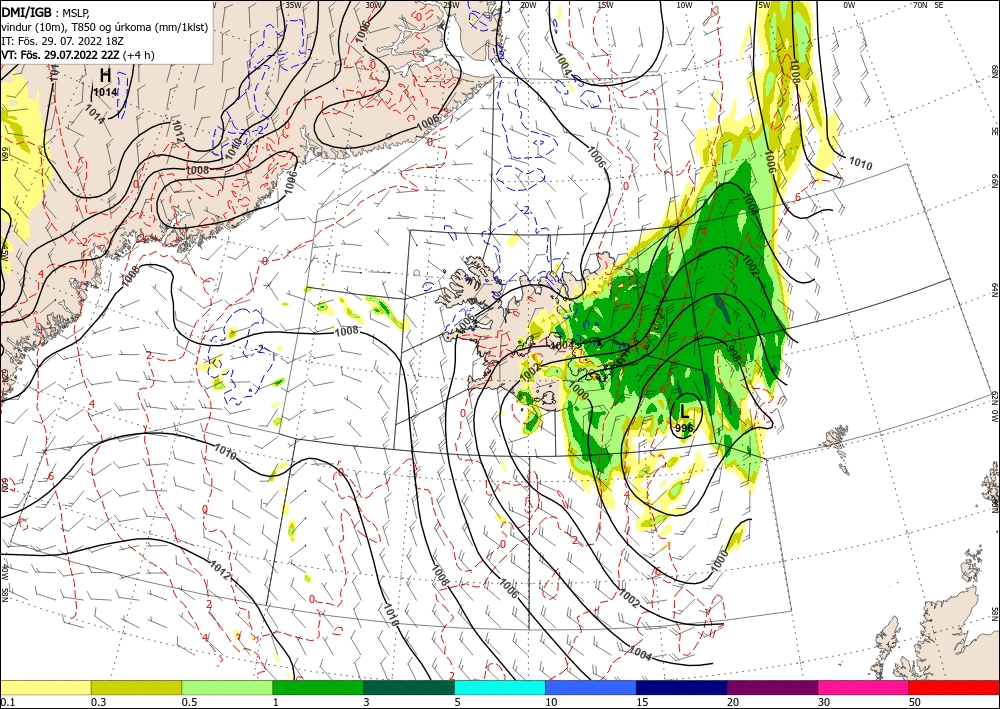Click the '15W' longitude label
1000x709 pixels.
(606, 4)
